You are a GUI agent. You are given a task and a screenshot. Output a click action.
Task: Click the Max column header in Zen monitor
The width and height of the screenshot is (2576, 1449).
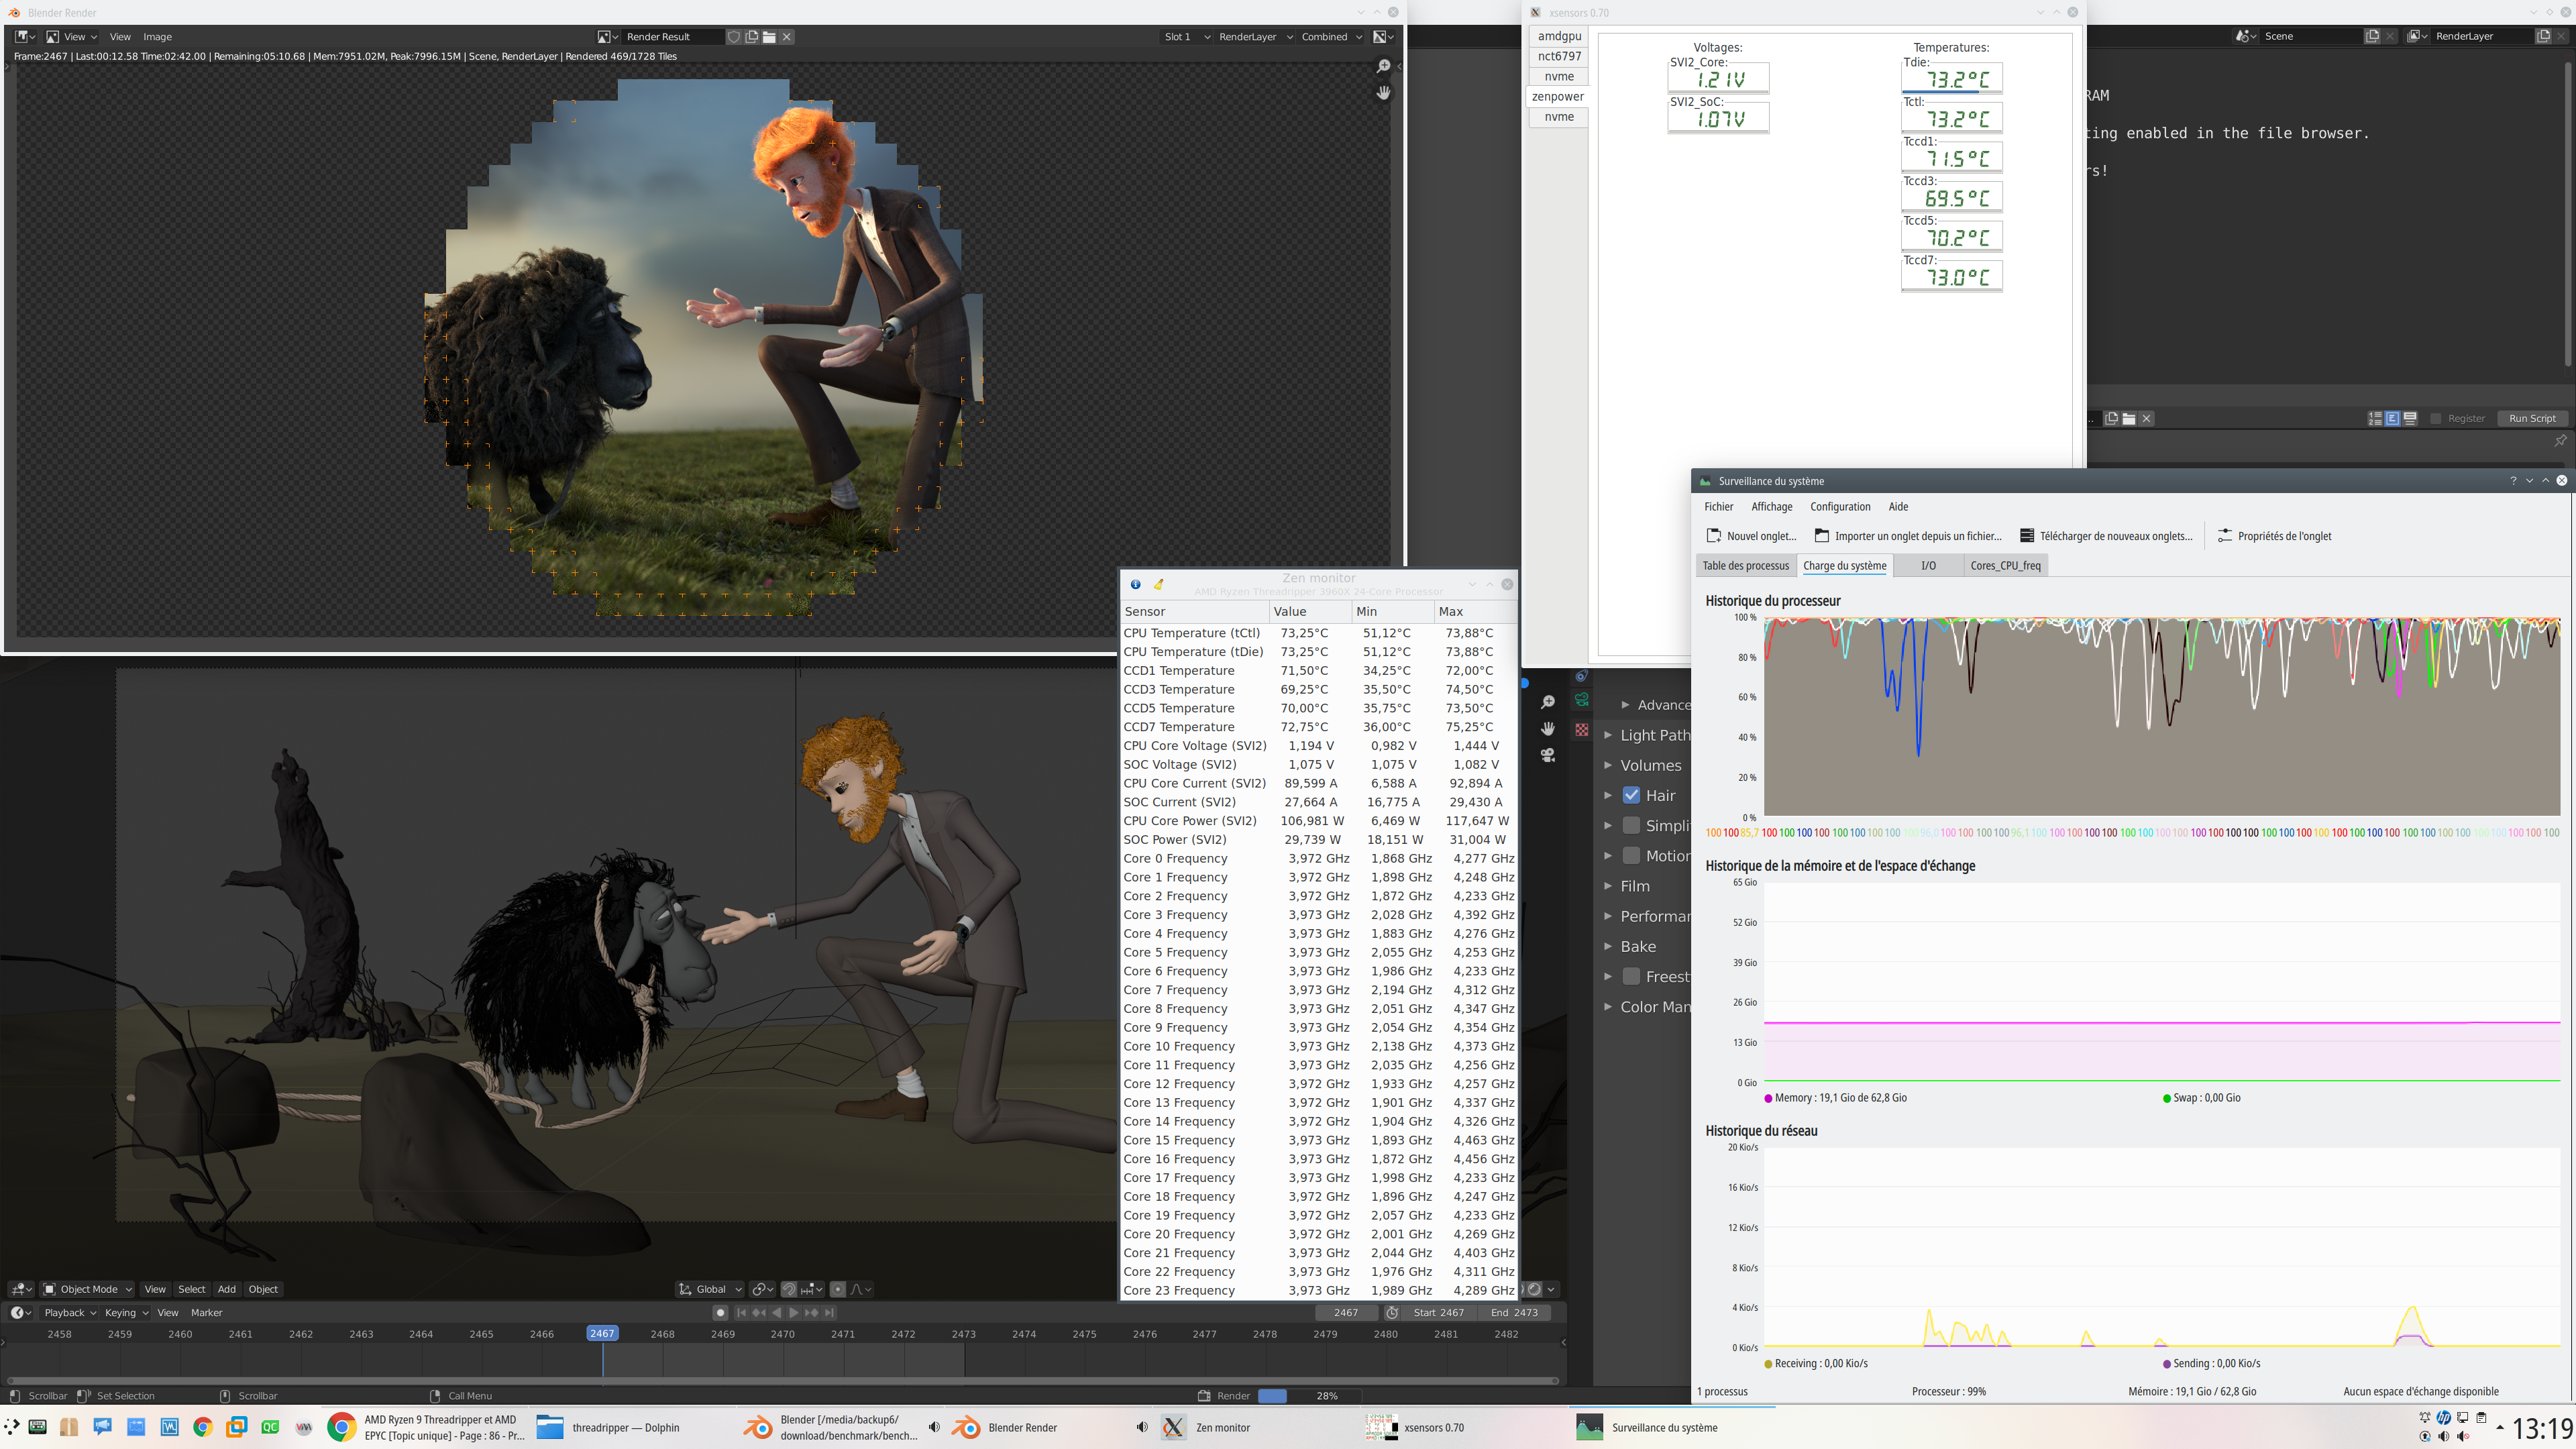pyautogui.click(x=1475, y=612)
